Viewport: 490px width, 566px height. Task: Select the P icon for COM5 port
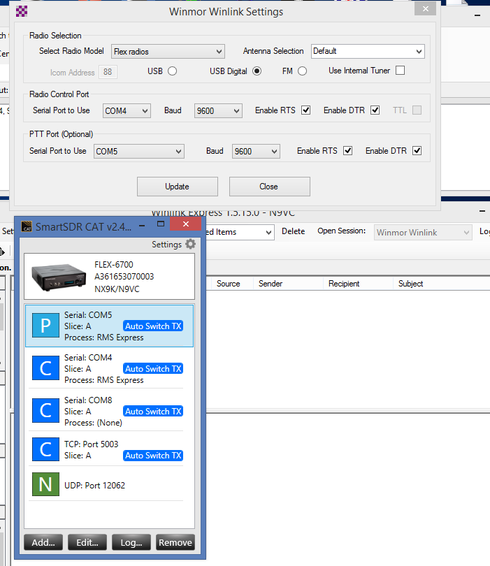(45, 326)
